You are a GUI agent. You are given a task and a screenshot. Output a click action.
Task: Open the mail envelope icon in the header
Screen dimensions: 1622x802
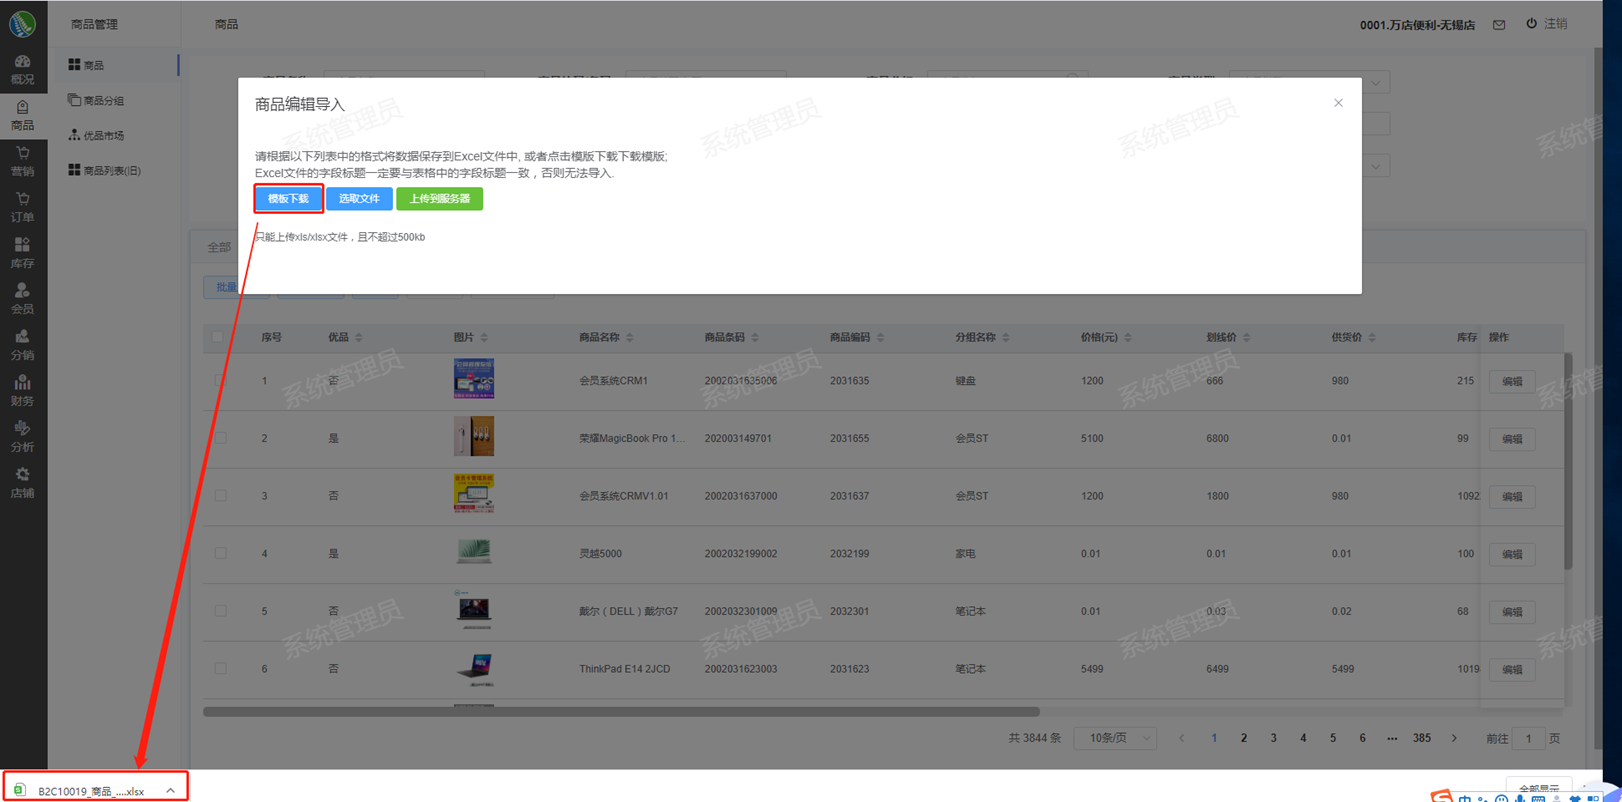1499,25
